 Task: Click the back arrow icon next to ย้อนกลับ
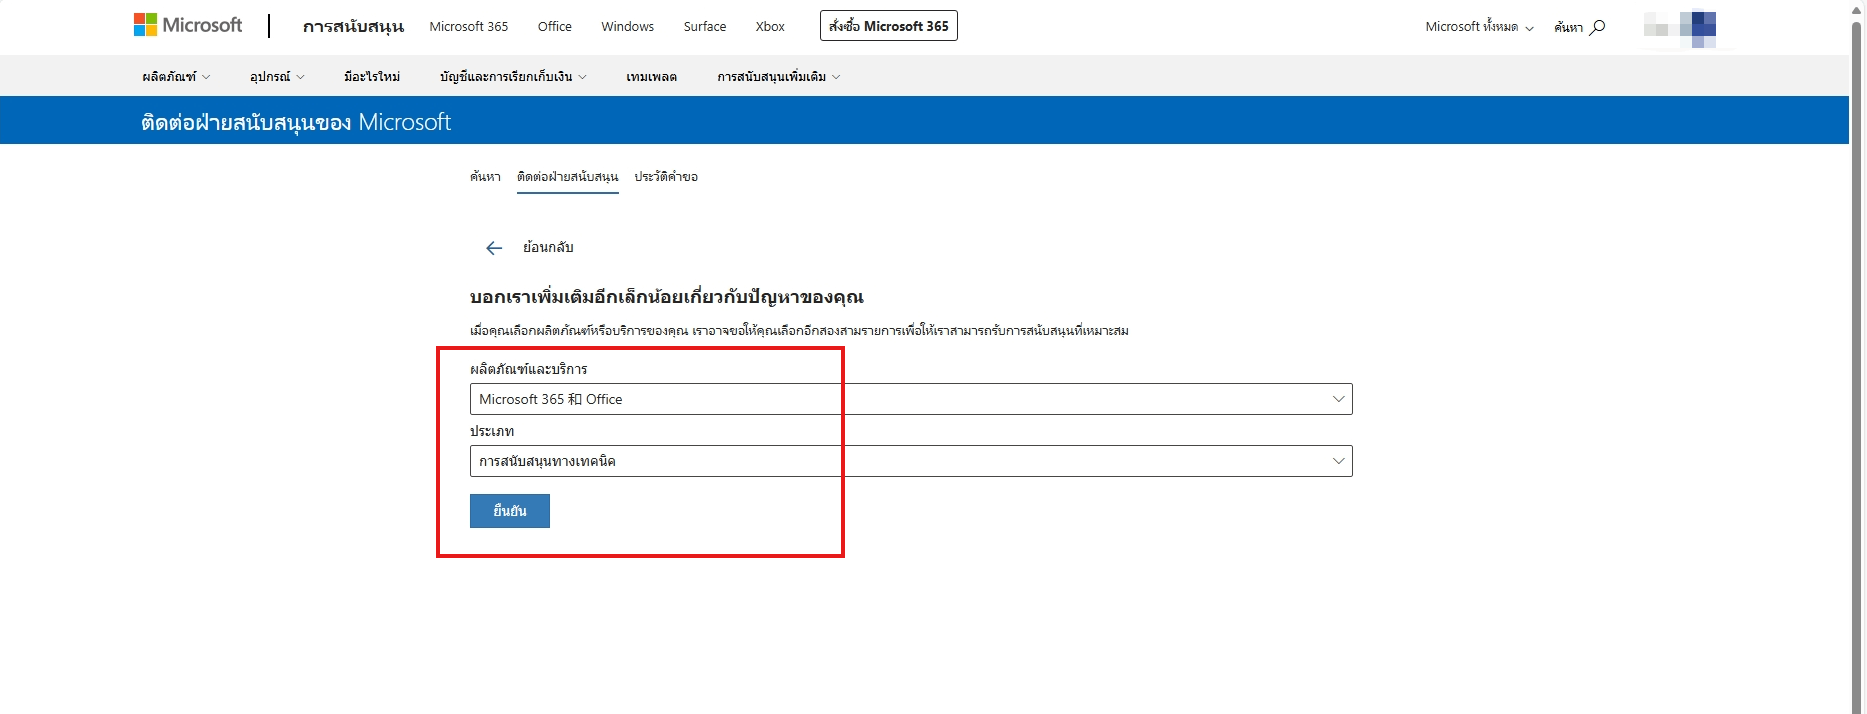(x=494, y=248)
